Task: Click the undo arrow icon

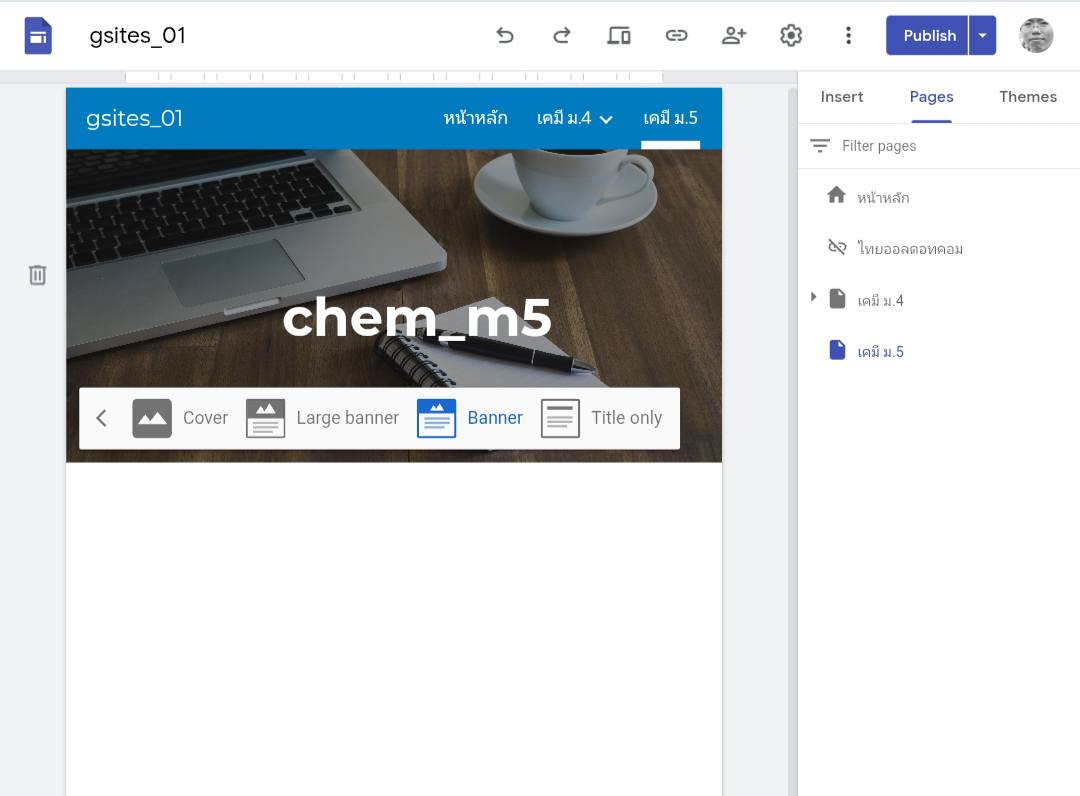Action: (505, 36)
